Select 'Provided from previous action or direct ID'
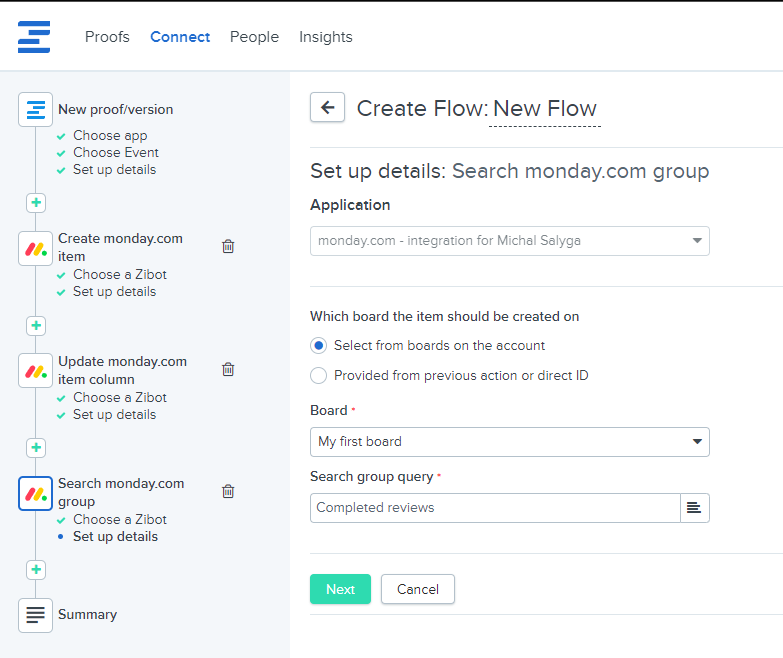783x658 pixels. click(x=319, y=376)
